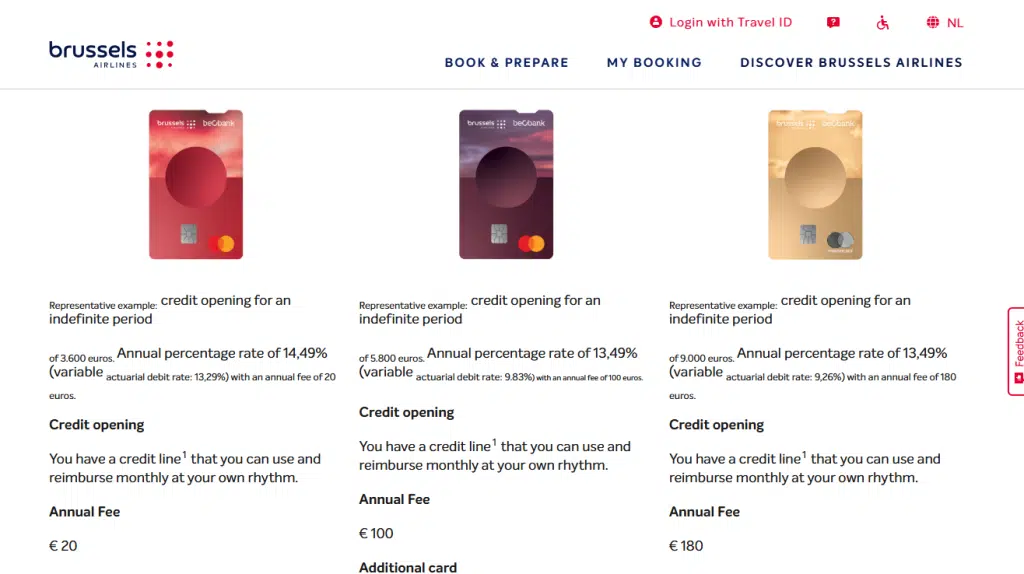Screen dimensions: 1024x574
Task: Click the Mastercard logo on red card
Action: pyautogui.click(x=226, y=243)
